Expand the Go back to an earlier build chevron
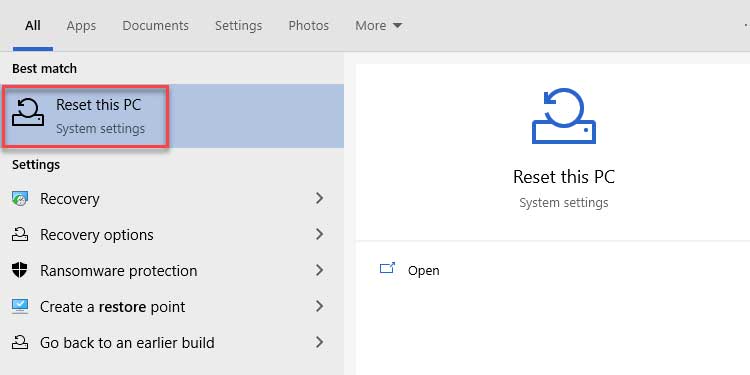 [x=320, y=342]
